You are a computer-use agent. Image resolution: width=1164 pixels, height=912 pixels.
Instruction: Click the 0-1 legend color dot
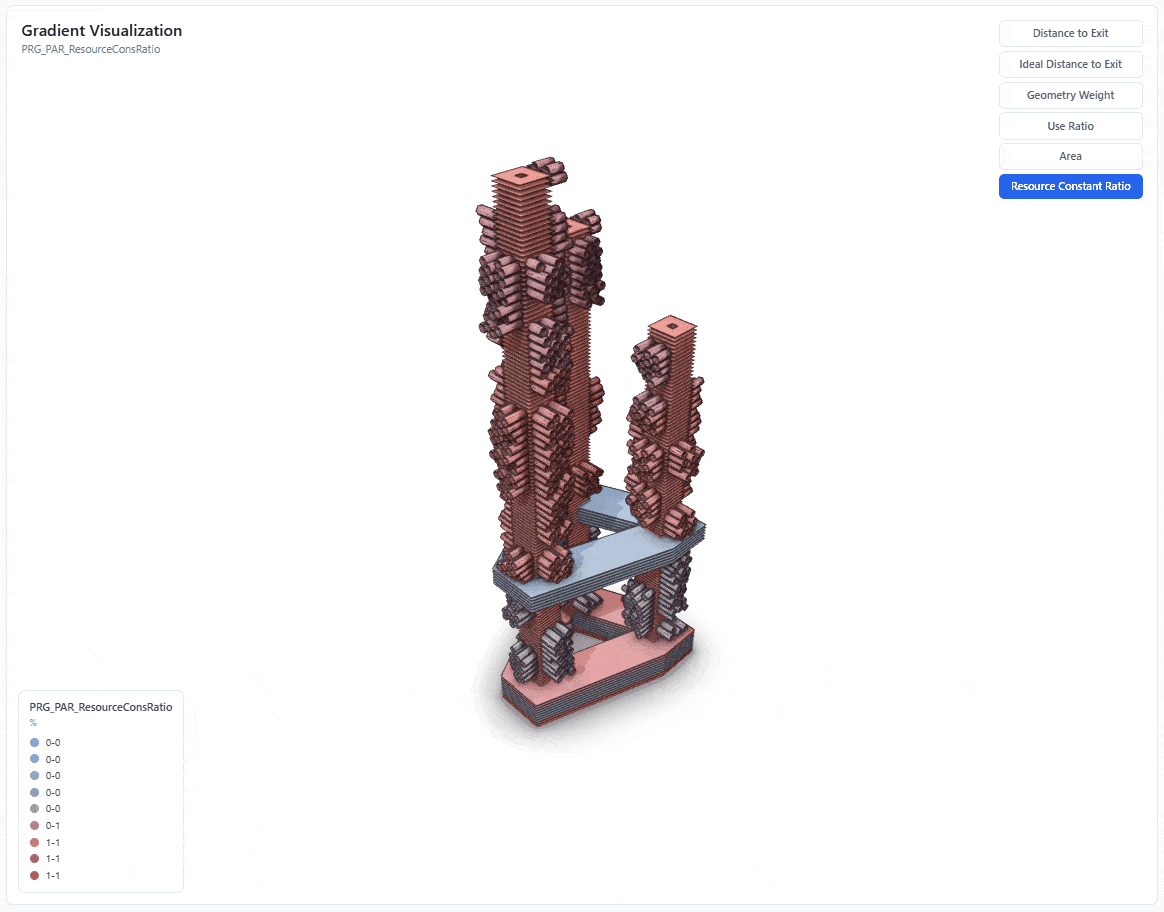pos(35,826)
